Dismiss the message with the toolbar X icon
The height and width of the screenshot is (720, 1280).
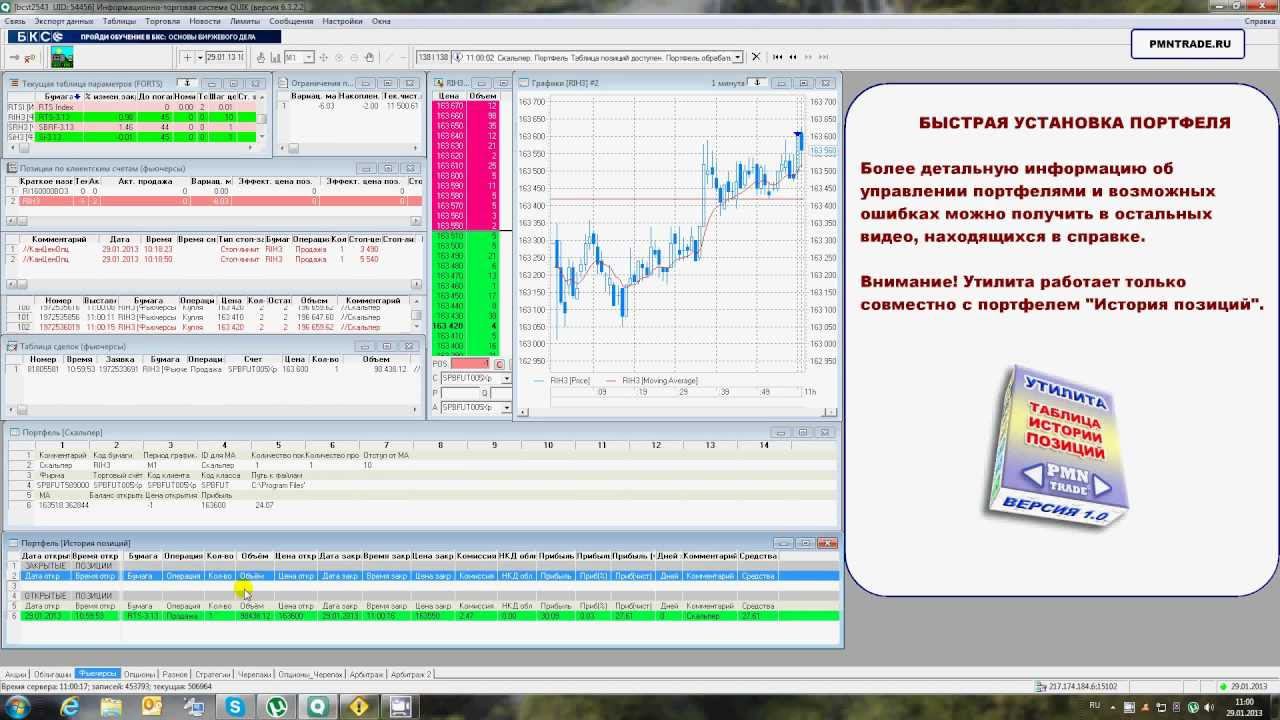tap(756, 57)
